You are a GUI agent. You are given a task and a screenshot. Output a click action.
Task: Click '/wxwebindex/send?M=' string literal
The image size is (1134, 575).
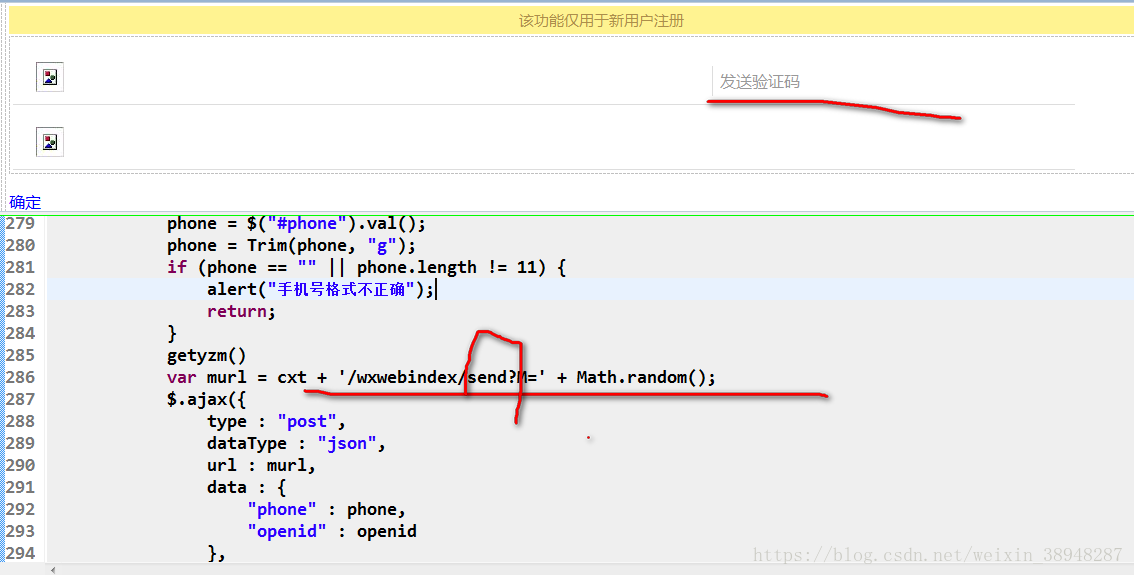pyautogui.click(x=442, y=378)
